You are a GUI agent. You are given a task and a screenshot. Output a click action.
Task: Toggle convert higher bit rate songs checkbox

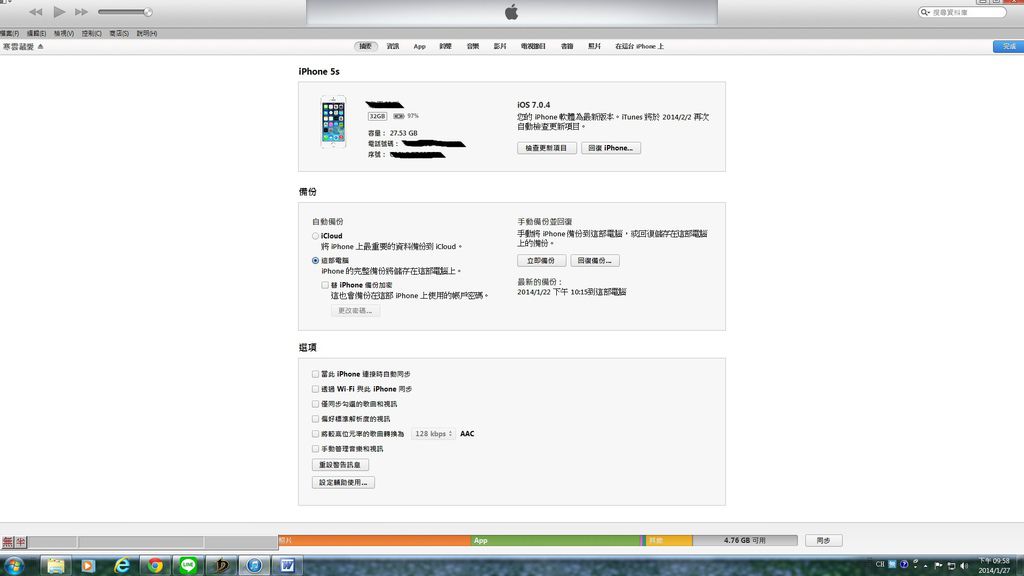pos(315,434)
